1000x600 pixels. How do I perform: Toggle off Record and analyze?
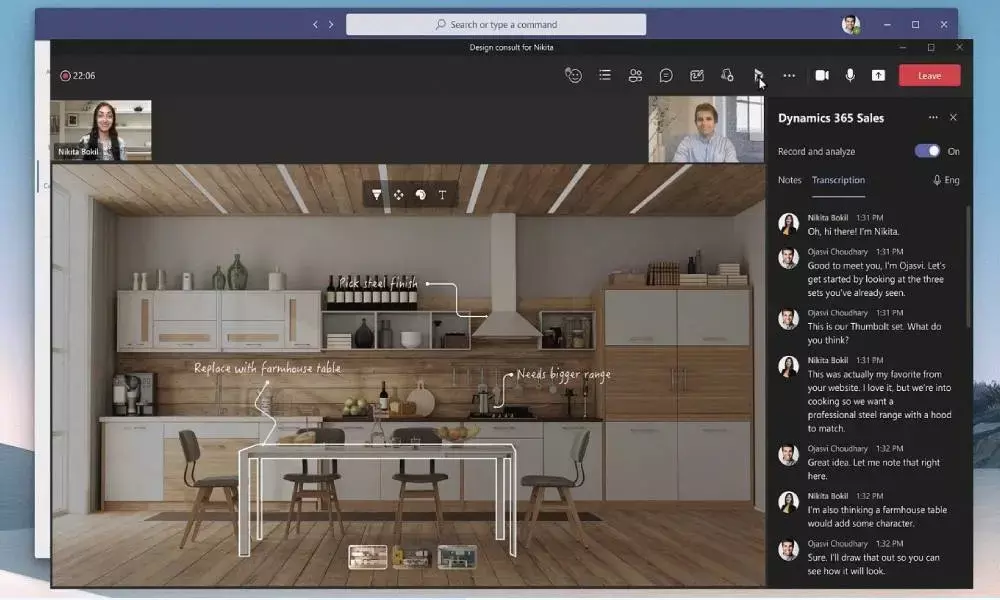click(930, 151)
